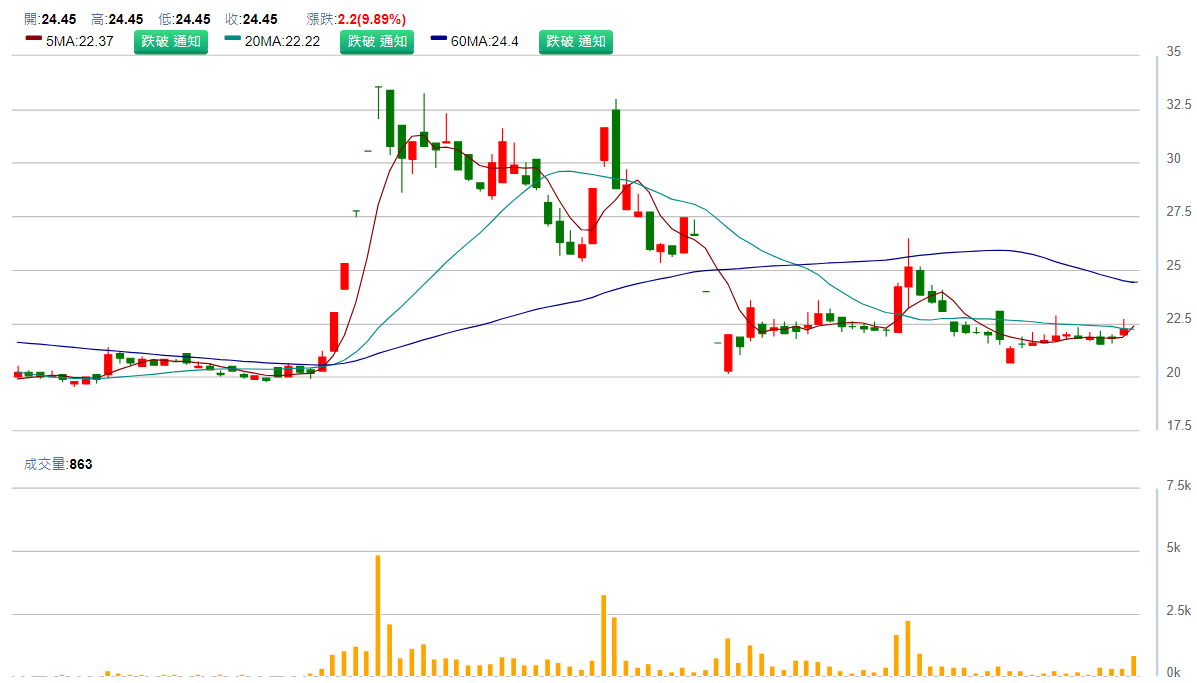Select the 60MA:24.4 legend label
The image size is (1197, 683).
click(x=485, y=42)
